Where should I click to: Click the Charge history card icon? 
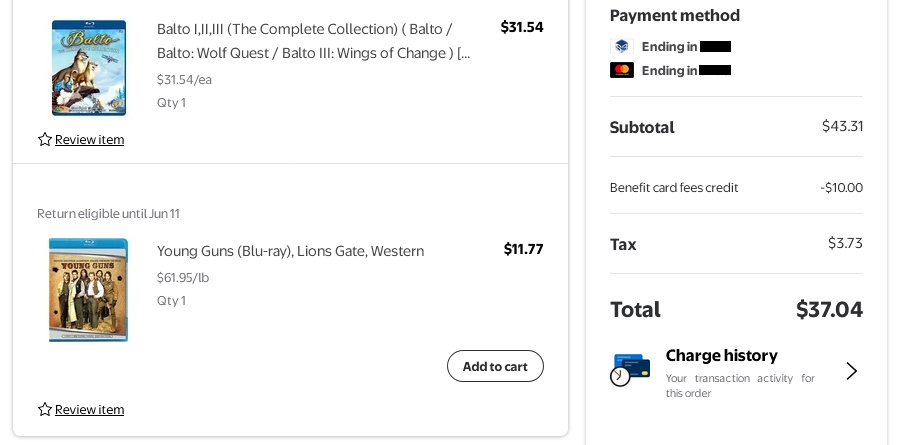point(630,370)
